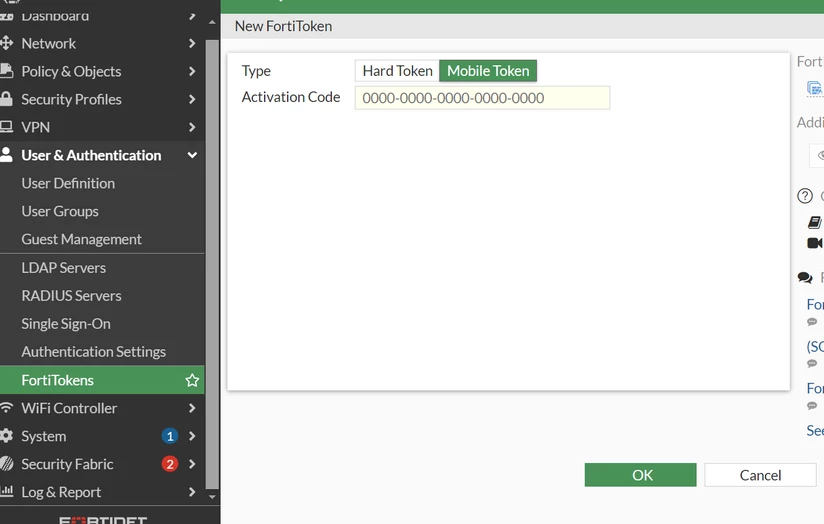Click the forum chat bubbles icon
The image size is (824, 524).
(805, 278)
